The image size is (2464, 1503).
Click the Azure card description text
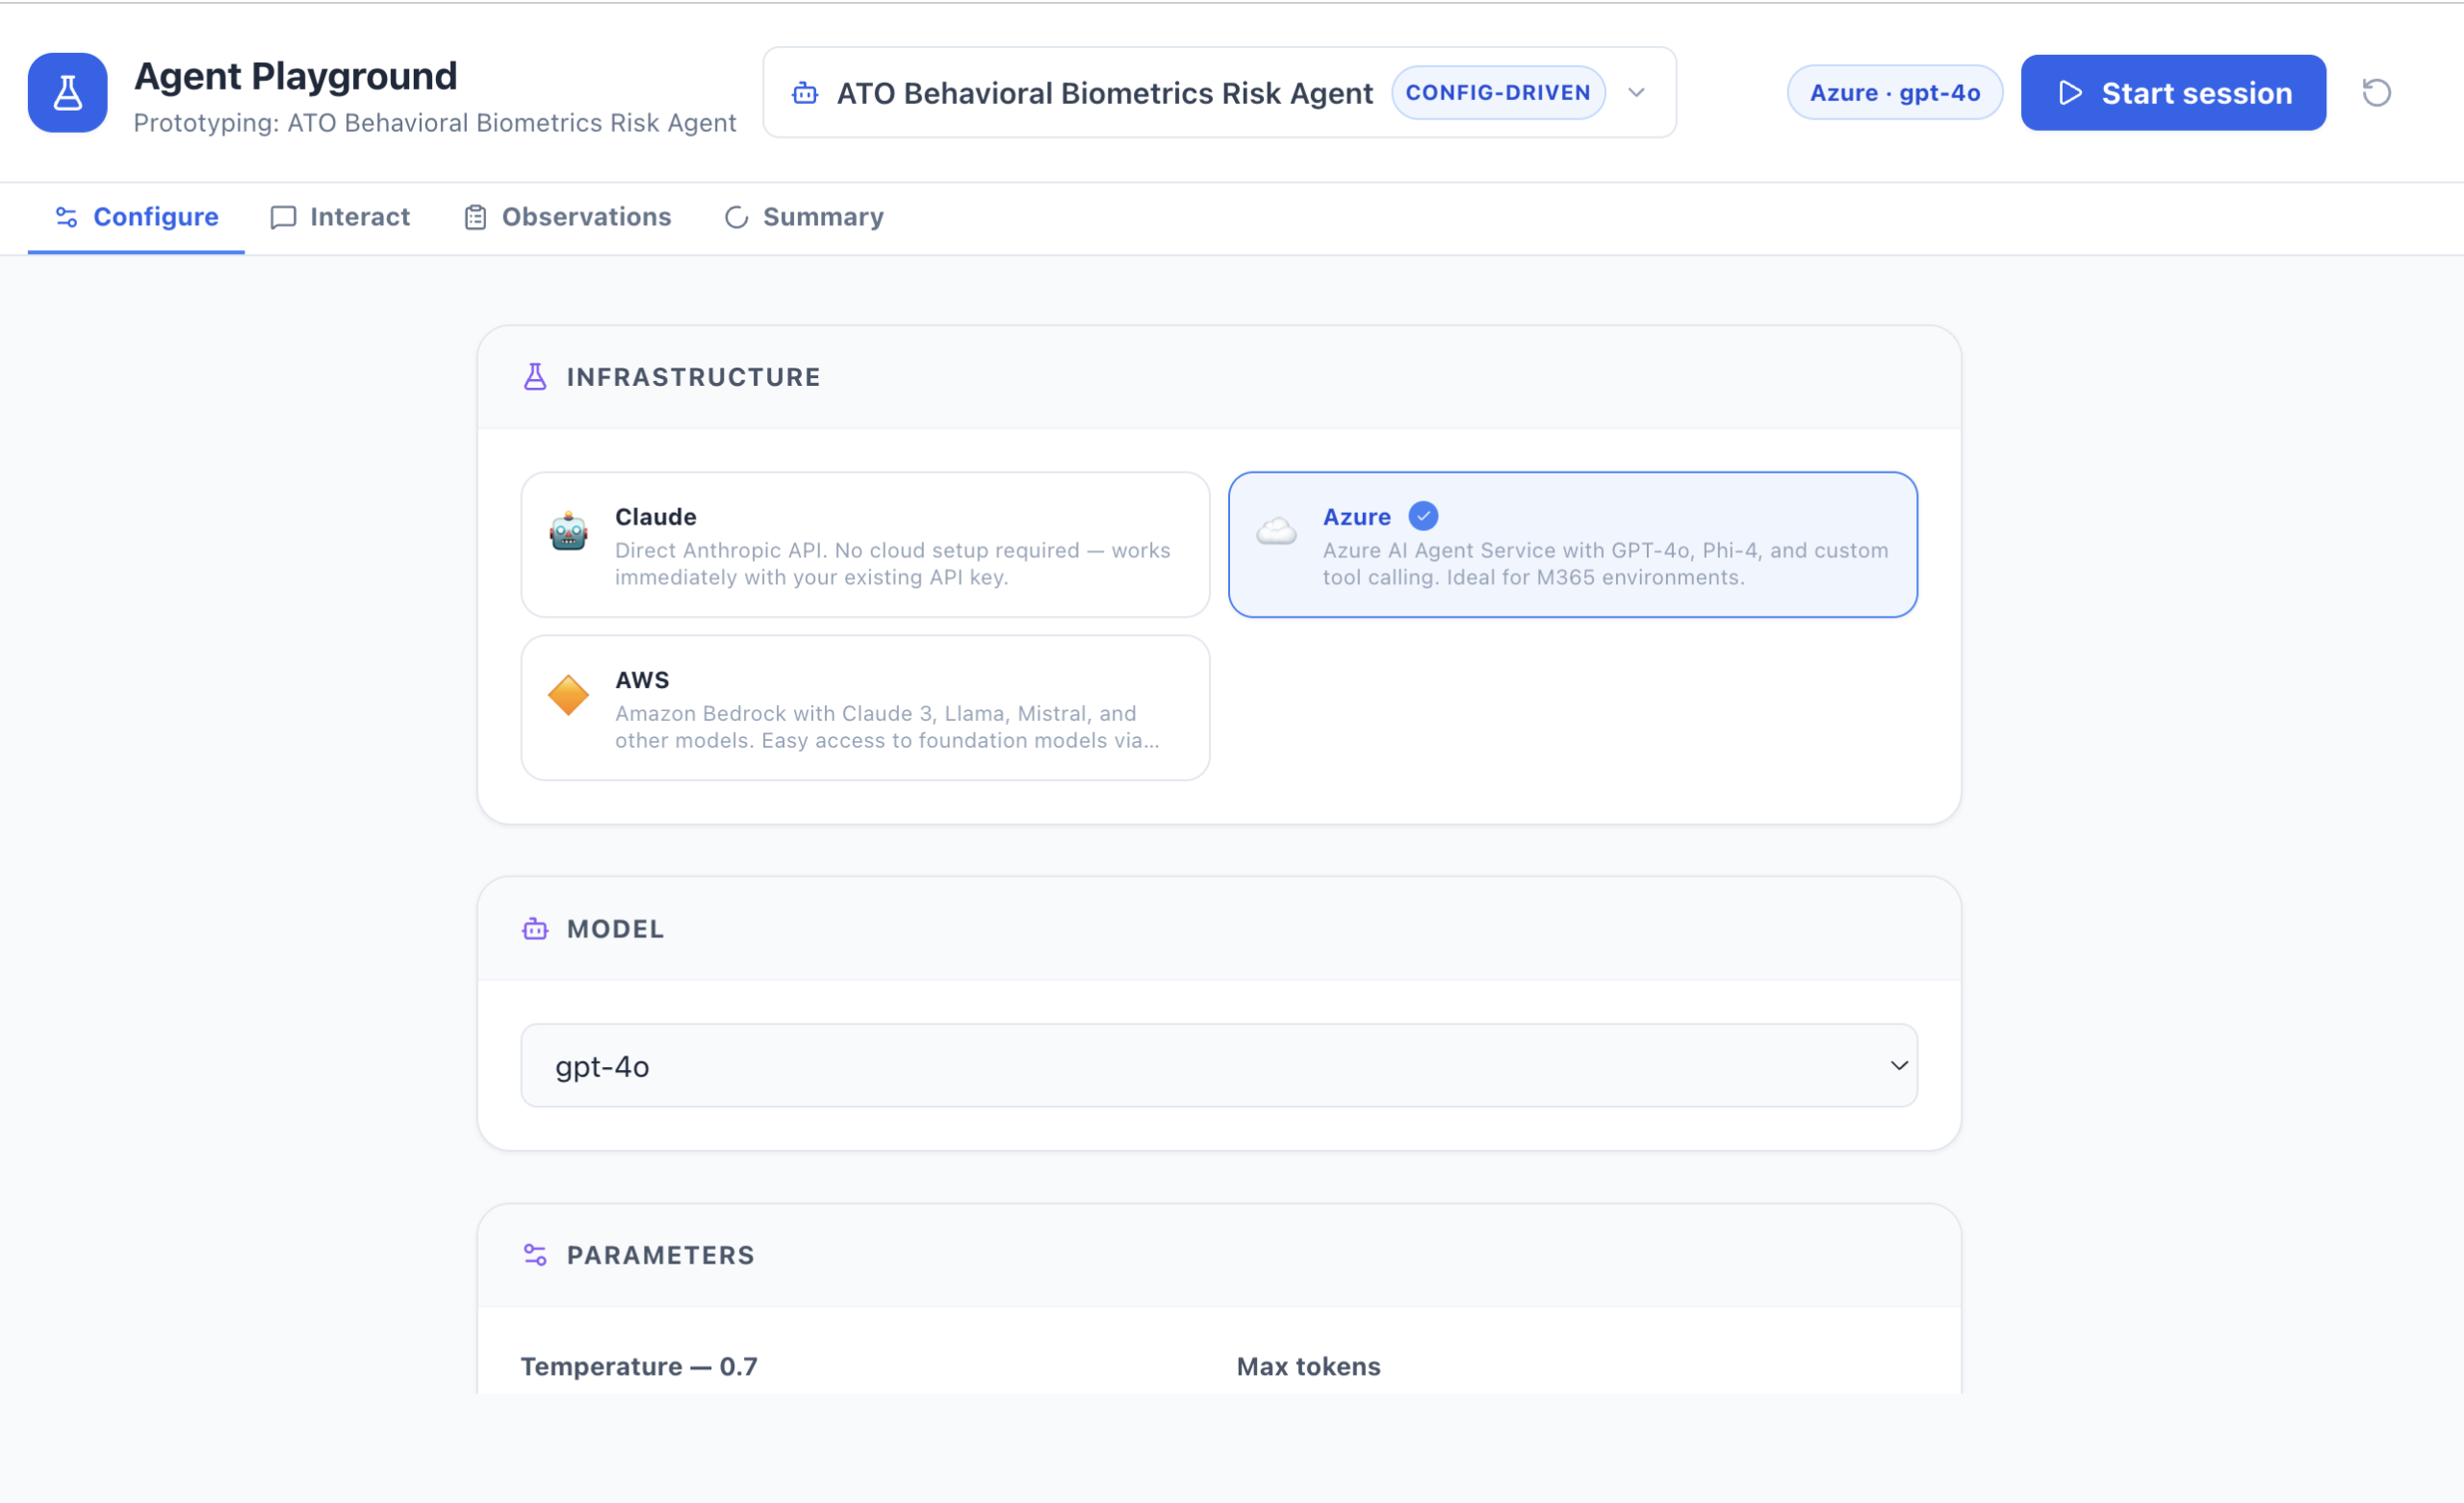(x=1605, y=564)
